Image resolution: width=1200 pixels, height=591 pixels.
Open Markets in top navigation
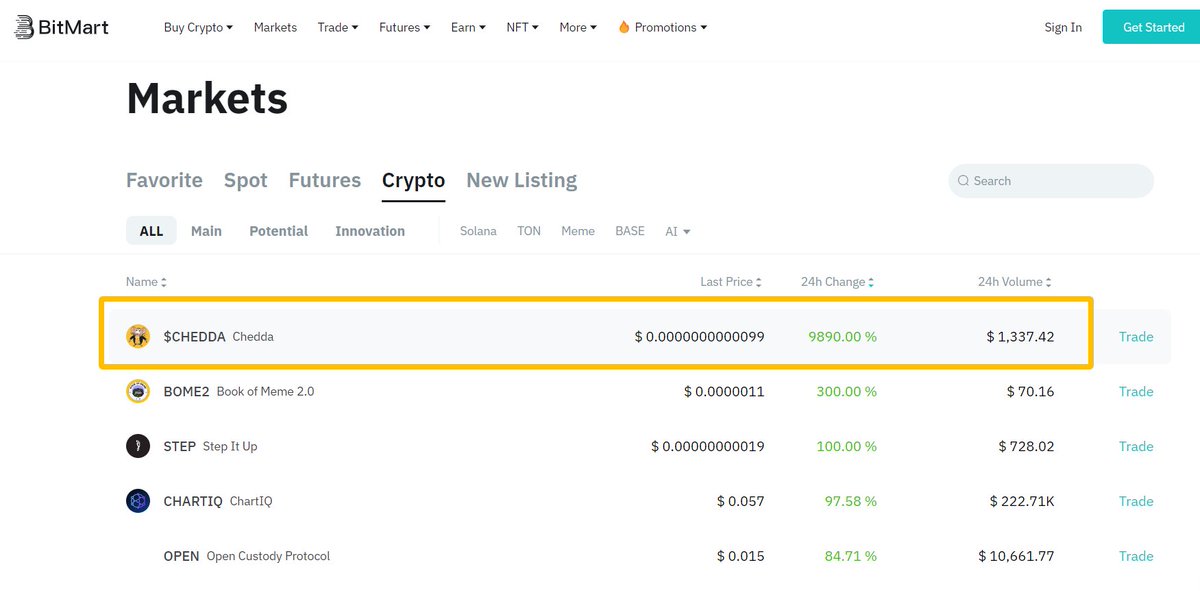tap(275, 27)
